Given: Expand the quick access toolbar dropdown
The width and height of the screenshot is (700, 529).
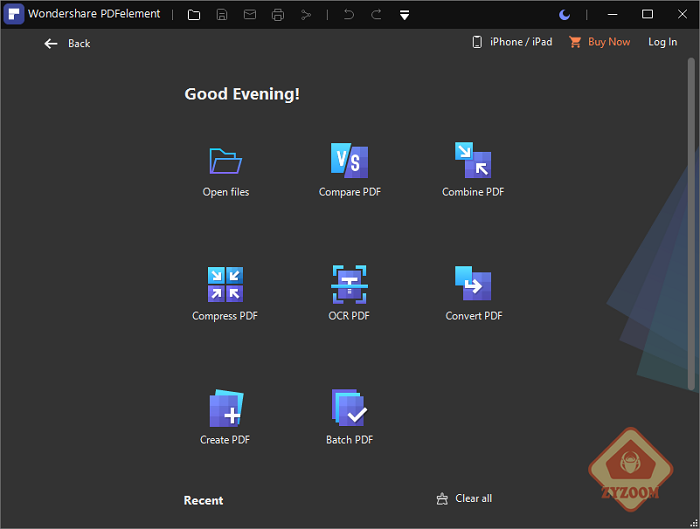Looking at the screenshot, I should point(404,15).
